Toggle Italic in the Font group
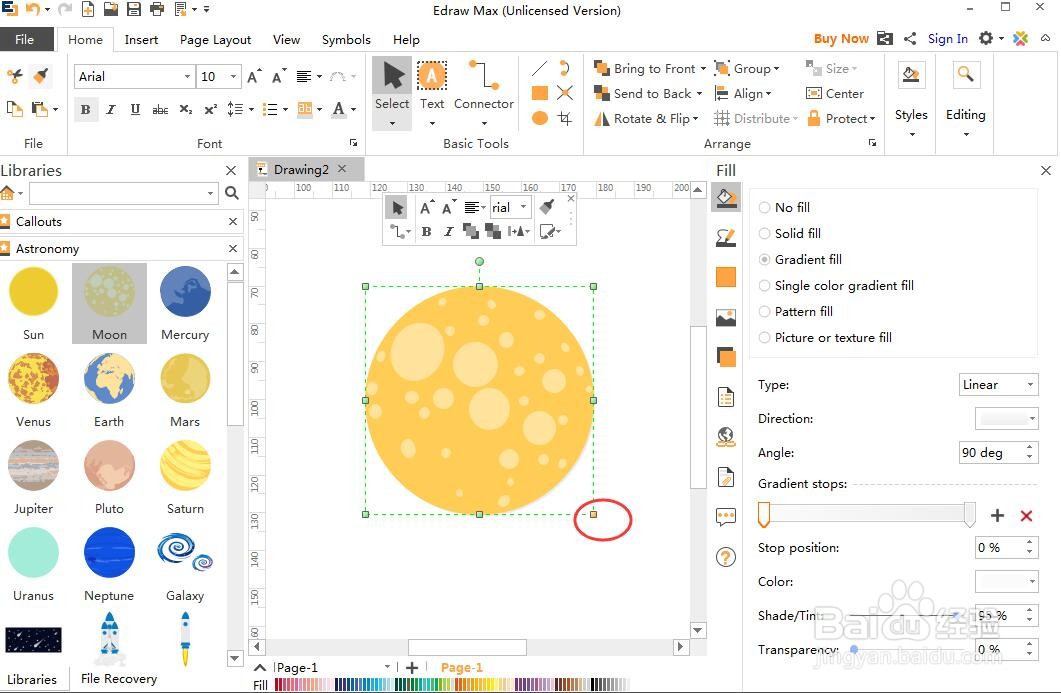Image resolution: width=1061 pixels, height=693 pixels. 111,109
